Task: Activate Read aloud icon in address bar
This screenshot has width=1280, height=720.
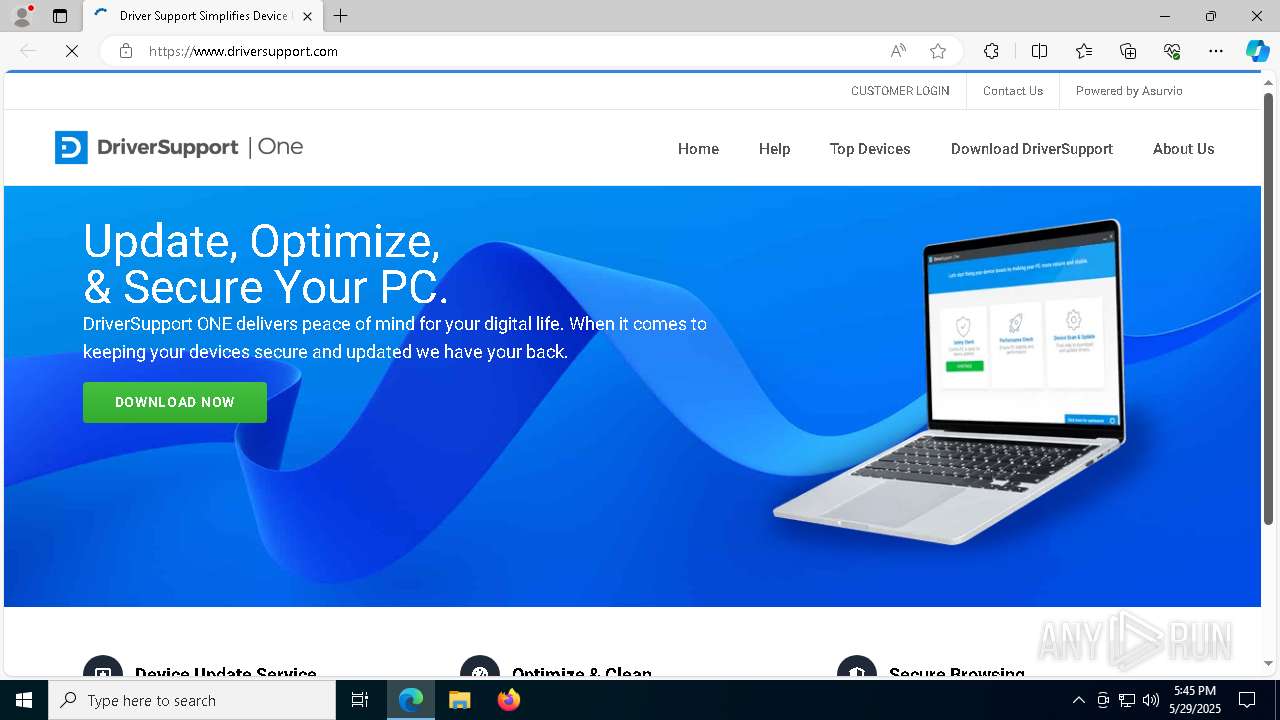Action: 898,51
